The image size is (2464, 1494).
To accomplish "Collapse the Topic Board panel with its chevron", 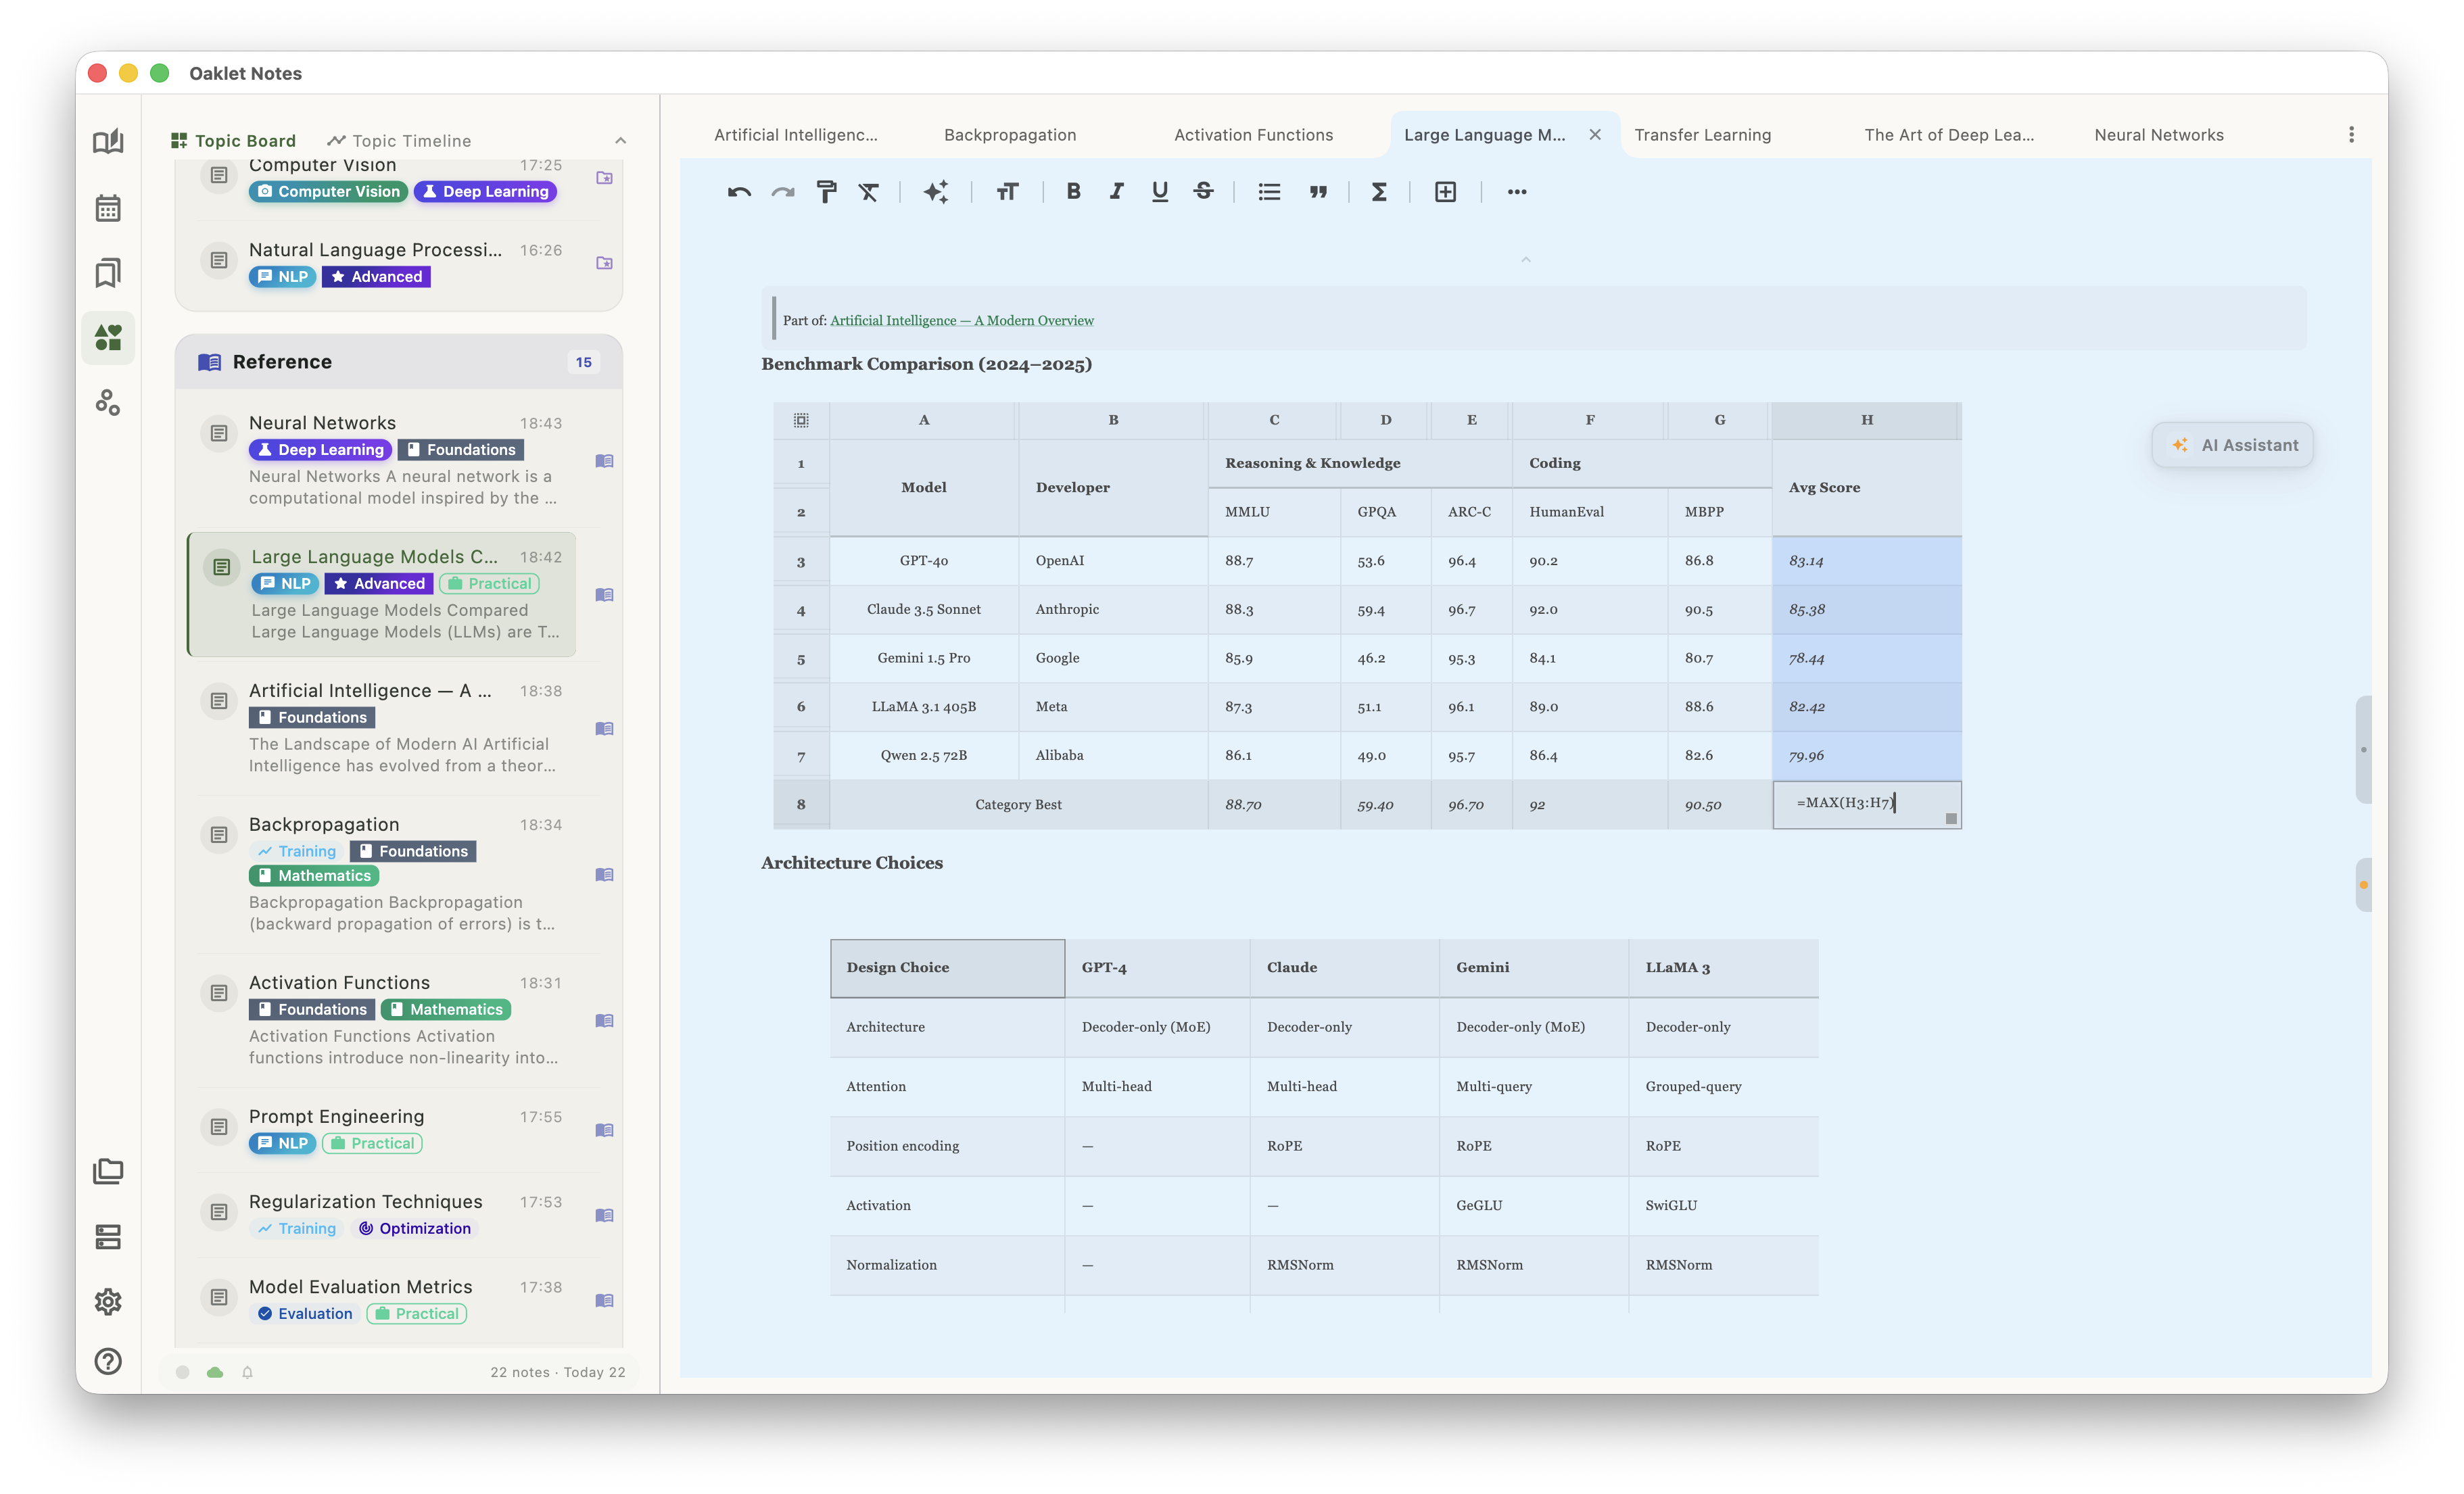I will pyautogui.click(x=621, y=140).
